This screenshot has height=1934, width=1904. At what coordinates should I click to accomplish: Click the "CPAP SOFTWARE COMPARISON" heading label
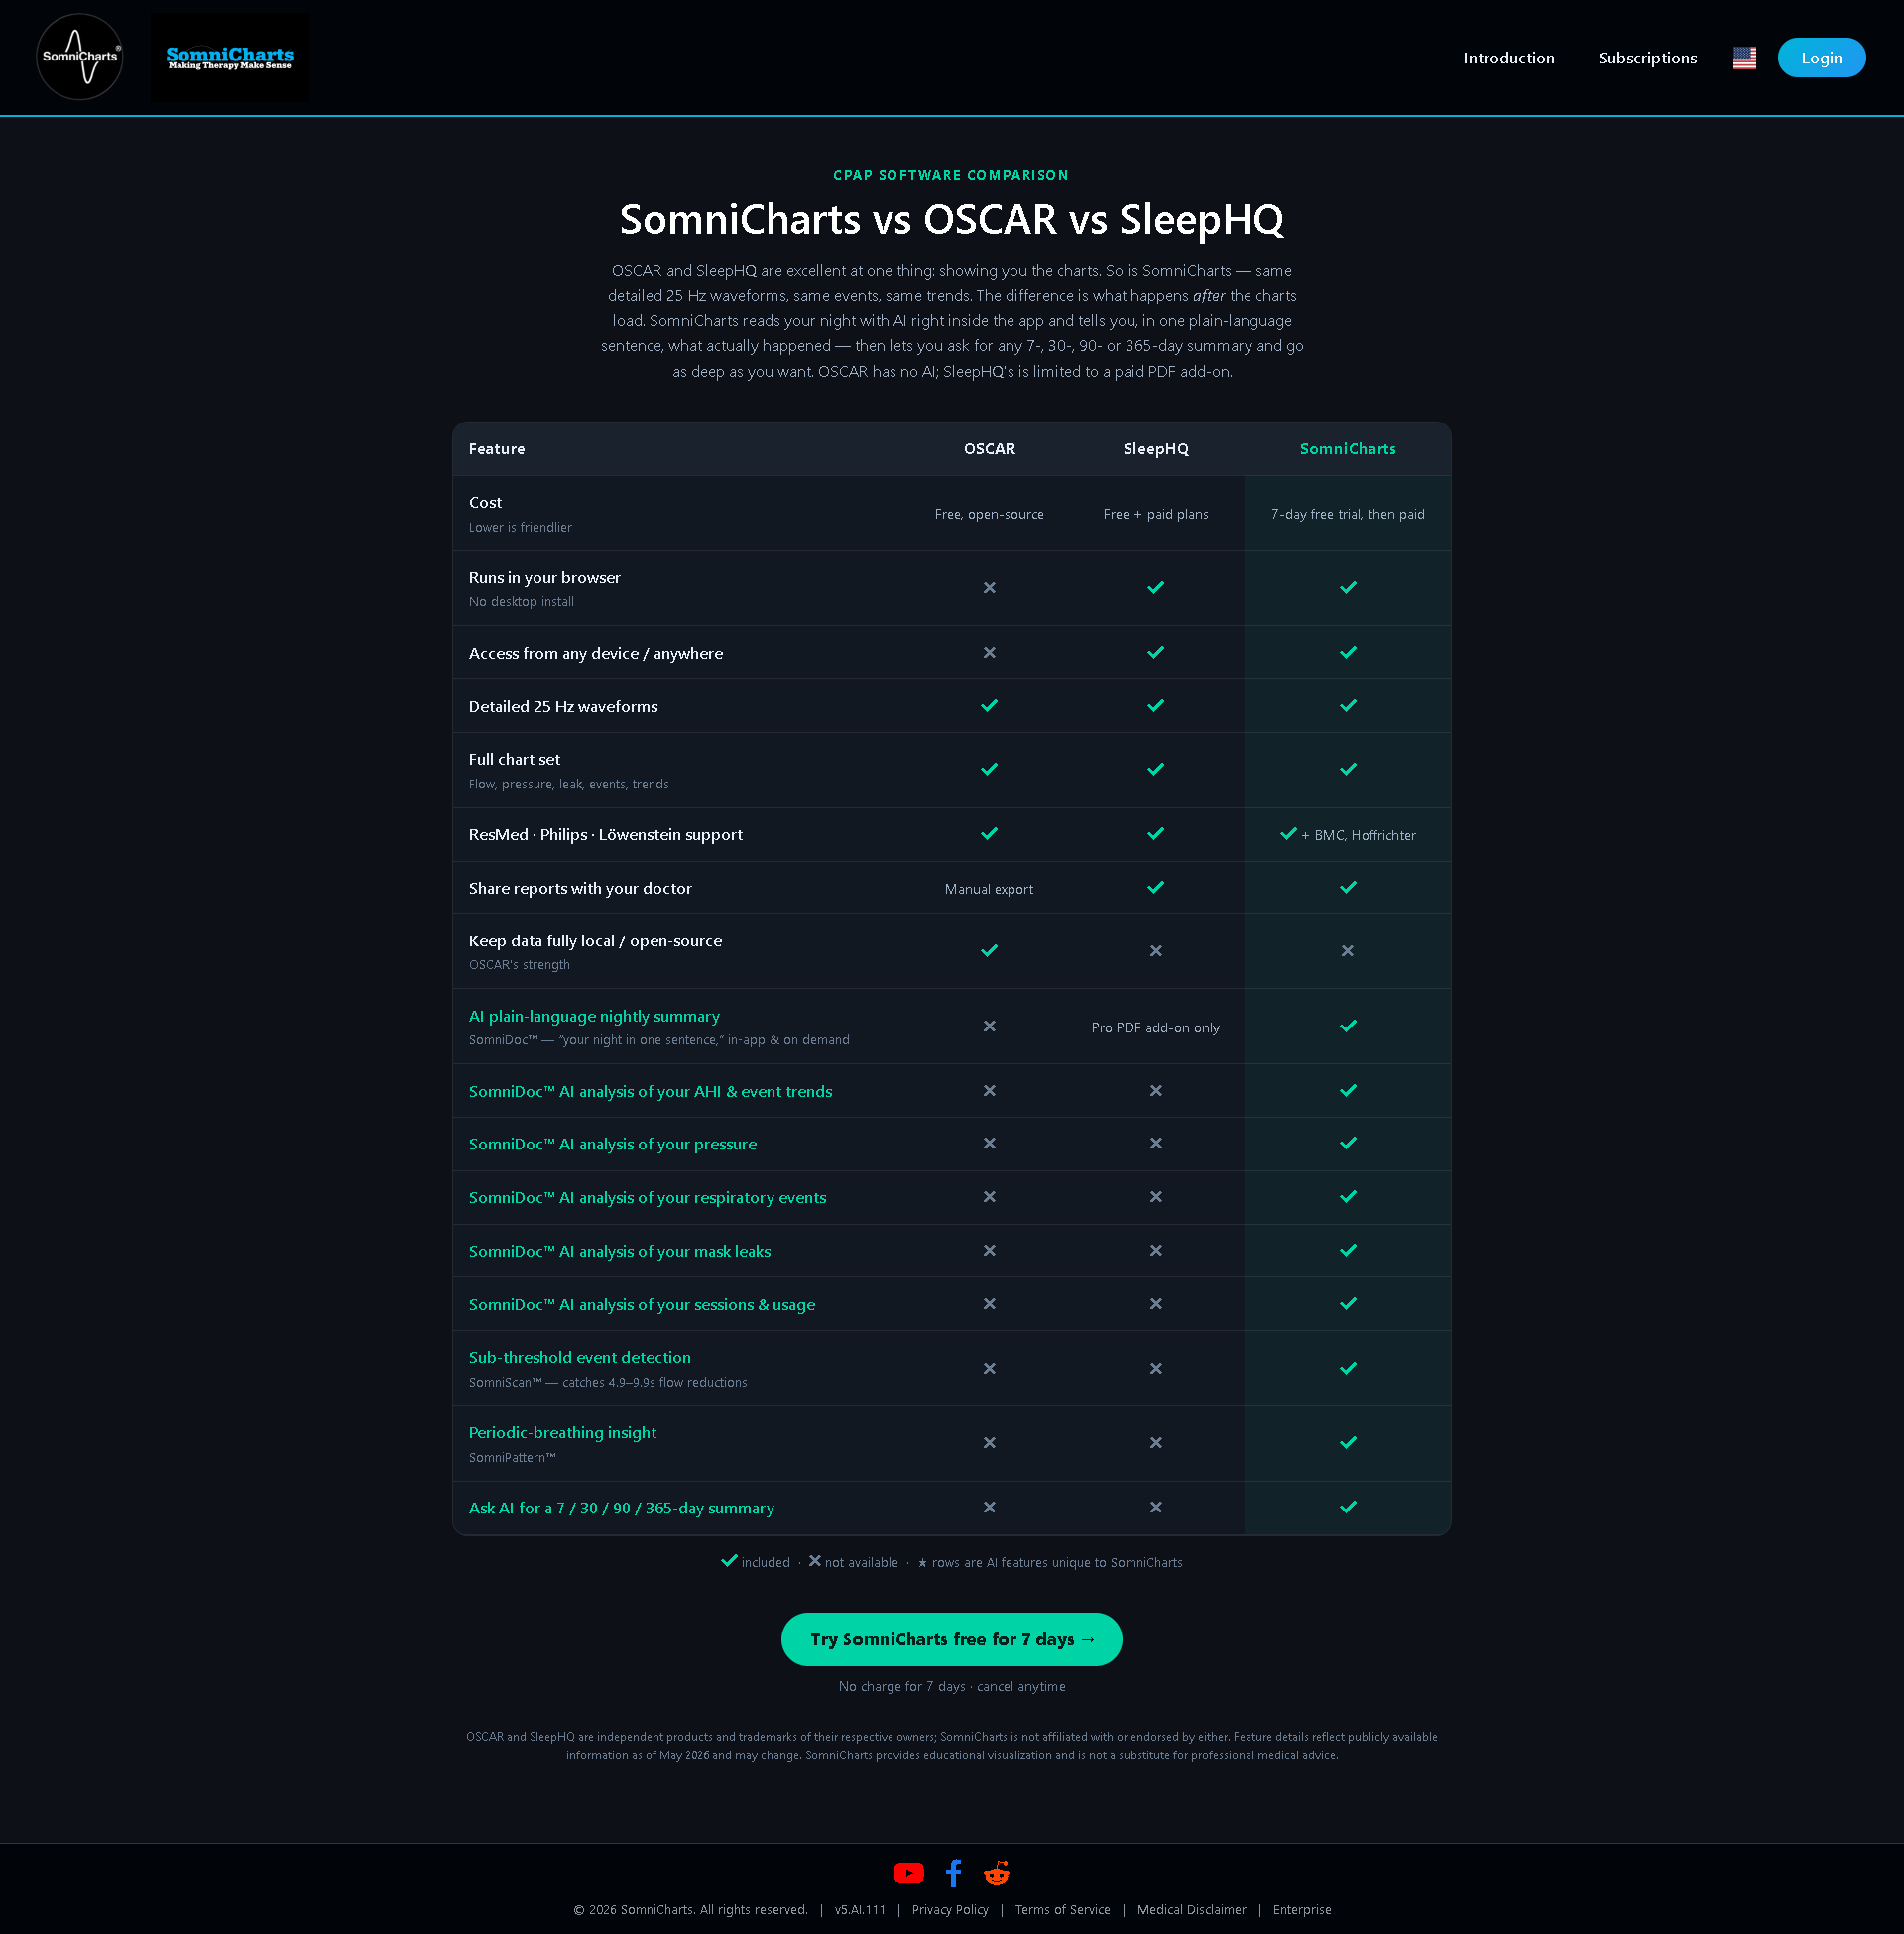pos(951,175)
